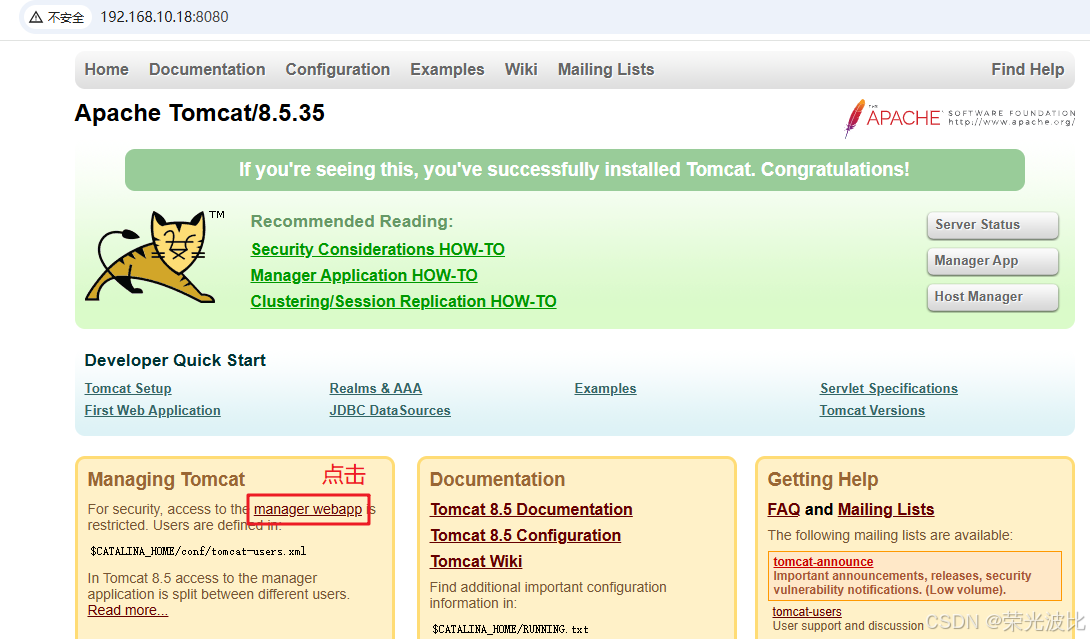The image size is (1090, 639).
Task: Open Manager Application HOW-TO link
Action: coord(364,275)
